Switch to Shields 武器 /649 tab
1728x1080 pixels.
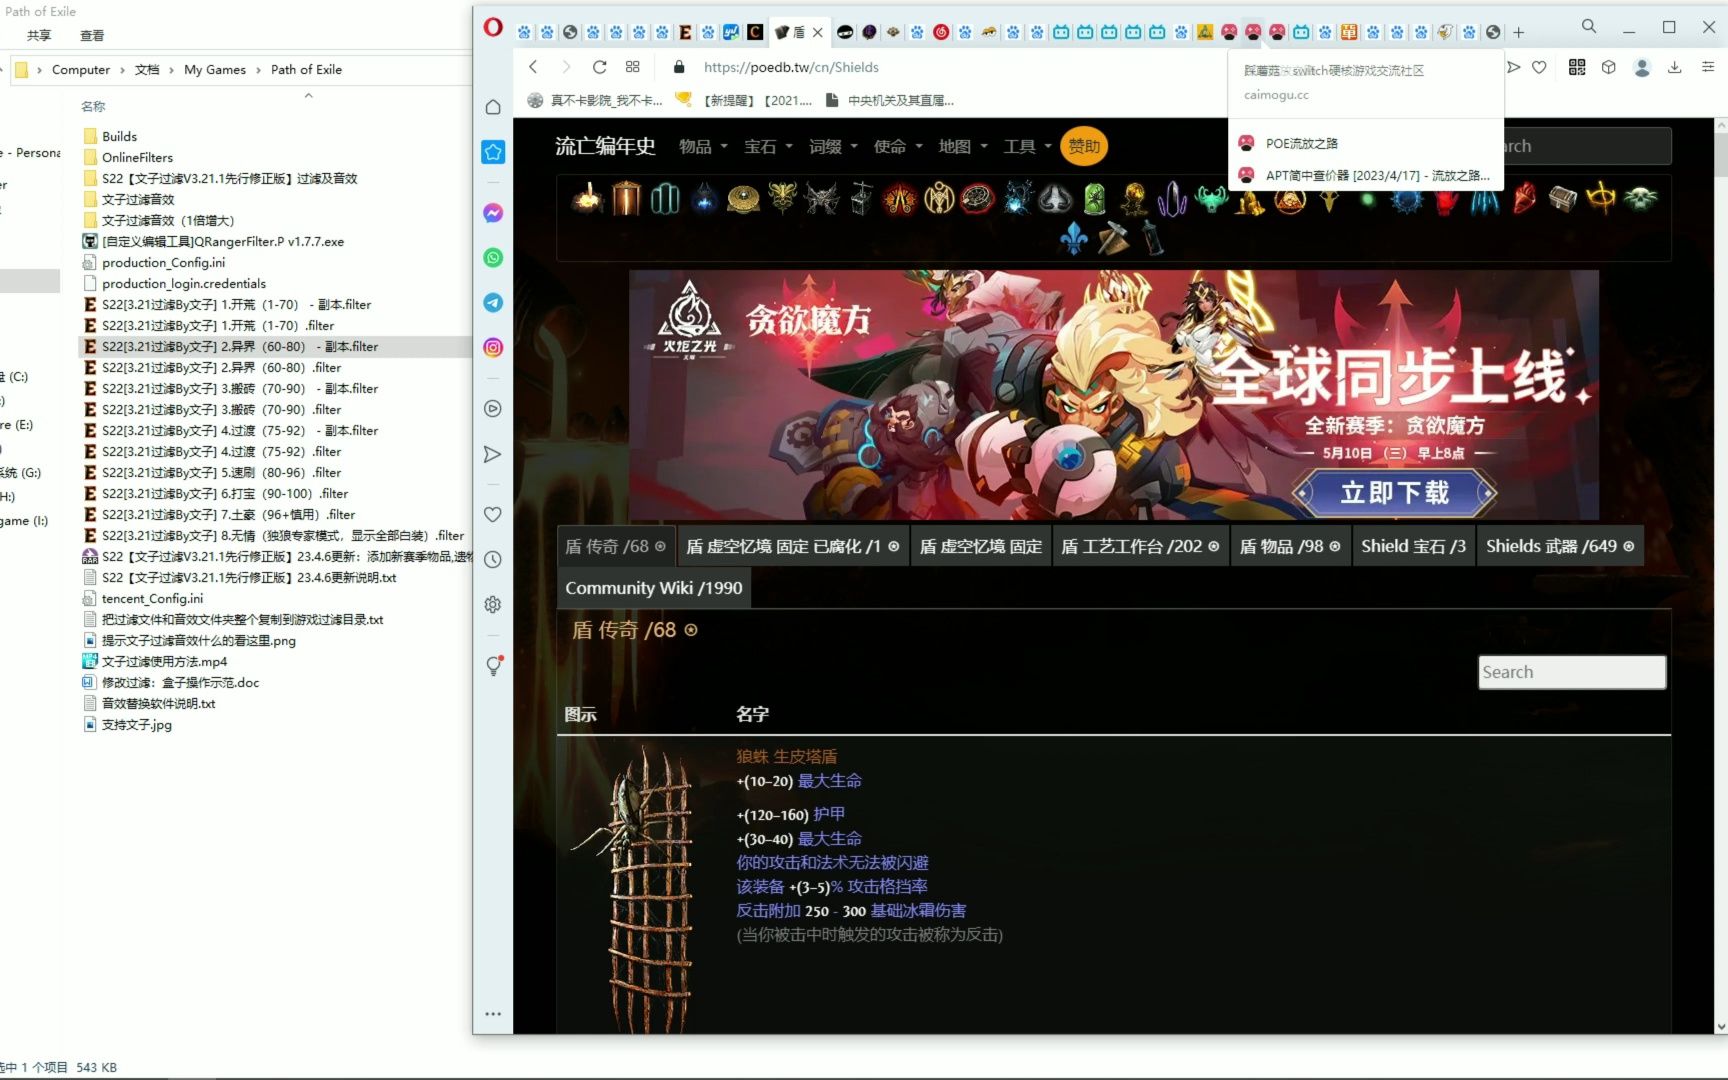pos(1560,547)
